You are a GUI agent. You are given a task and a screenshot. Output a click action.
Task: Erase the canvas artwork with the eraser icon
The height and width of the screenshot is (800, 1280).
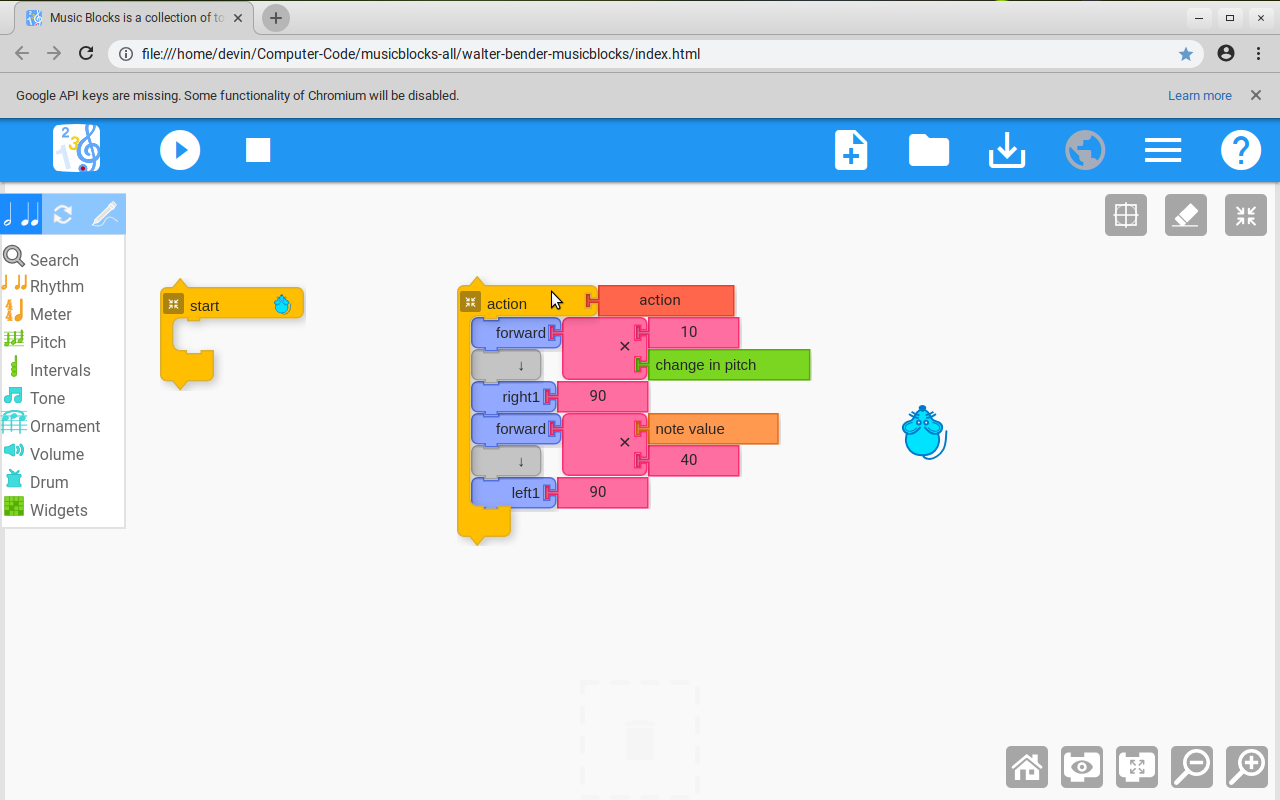[x=1185, y=214]
